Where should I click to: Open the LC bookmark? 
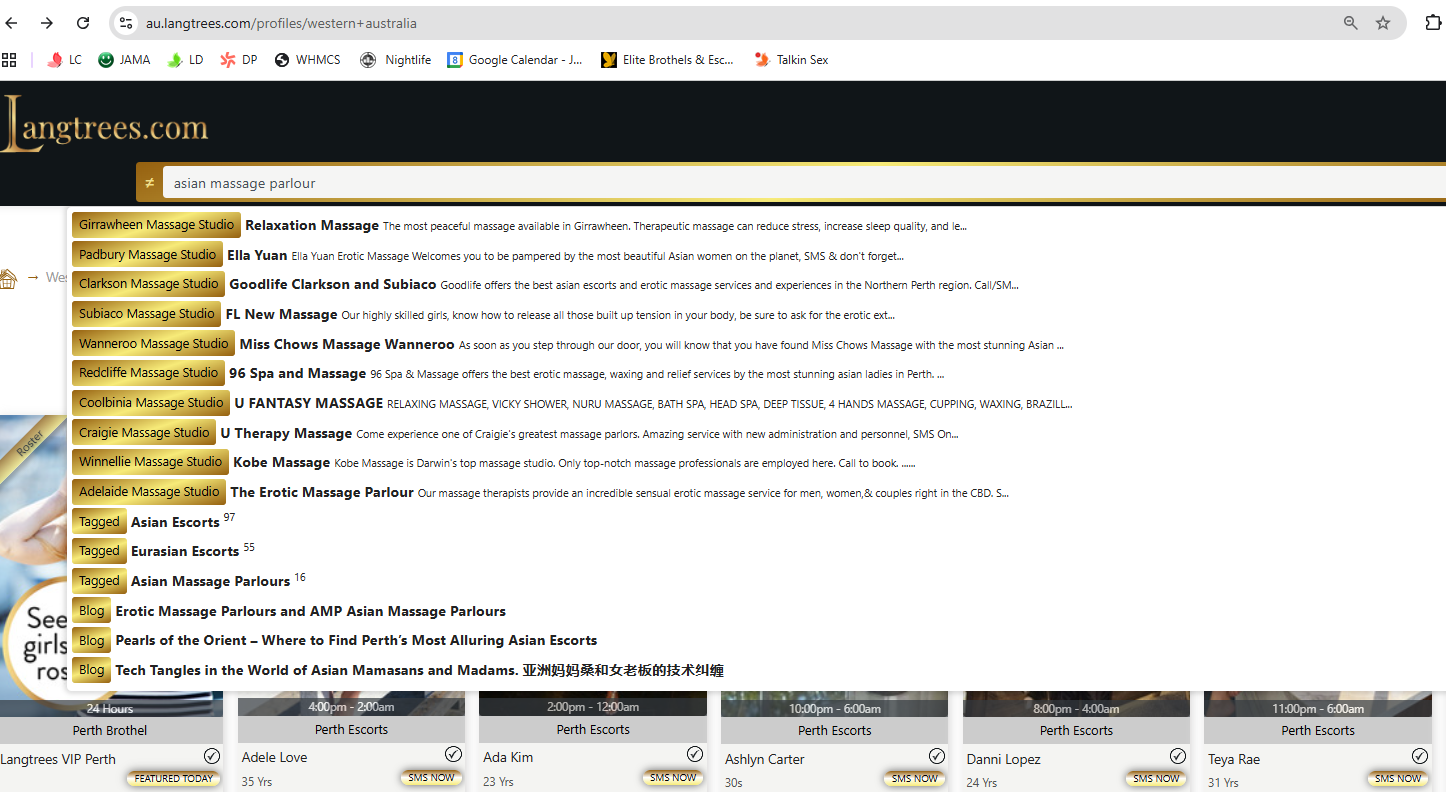(x=65, y=60)
